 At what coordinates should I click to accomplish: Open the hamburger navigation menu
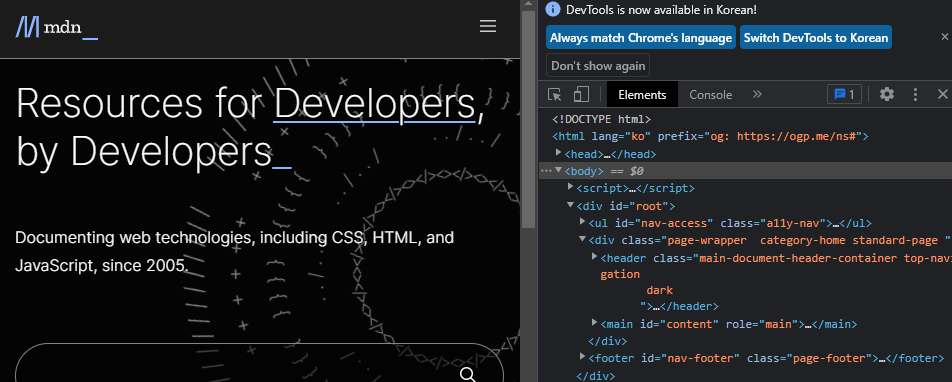488,26
